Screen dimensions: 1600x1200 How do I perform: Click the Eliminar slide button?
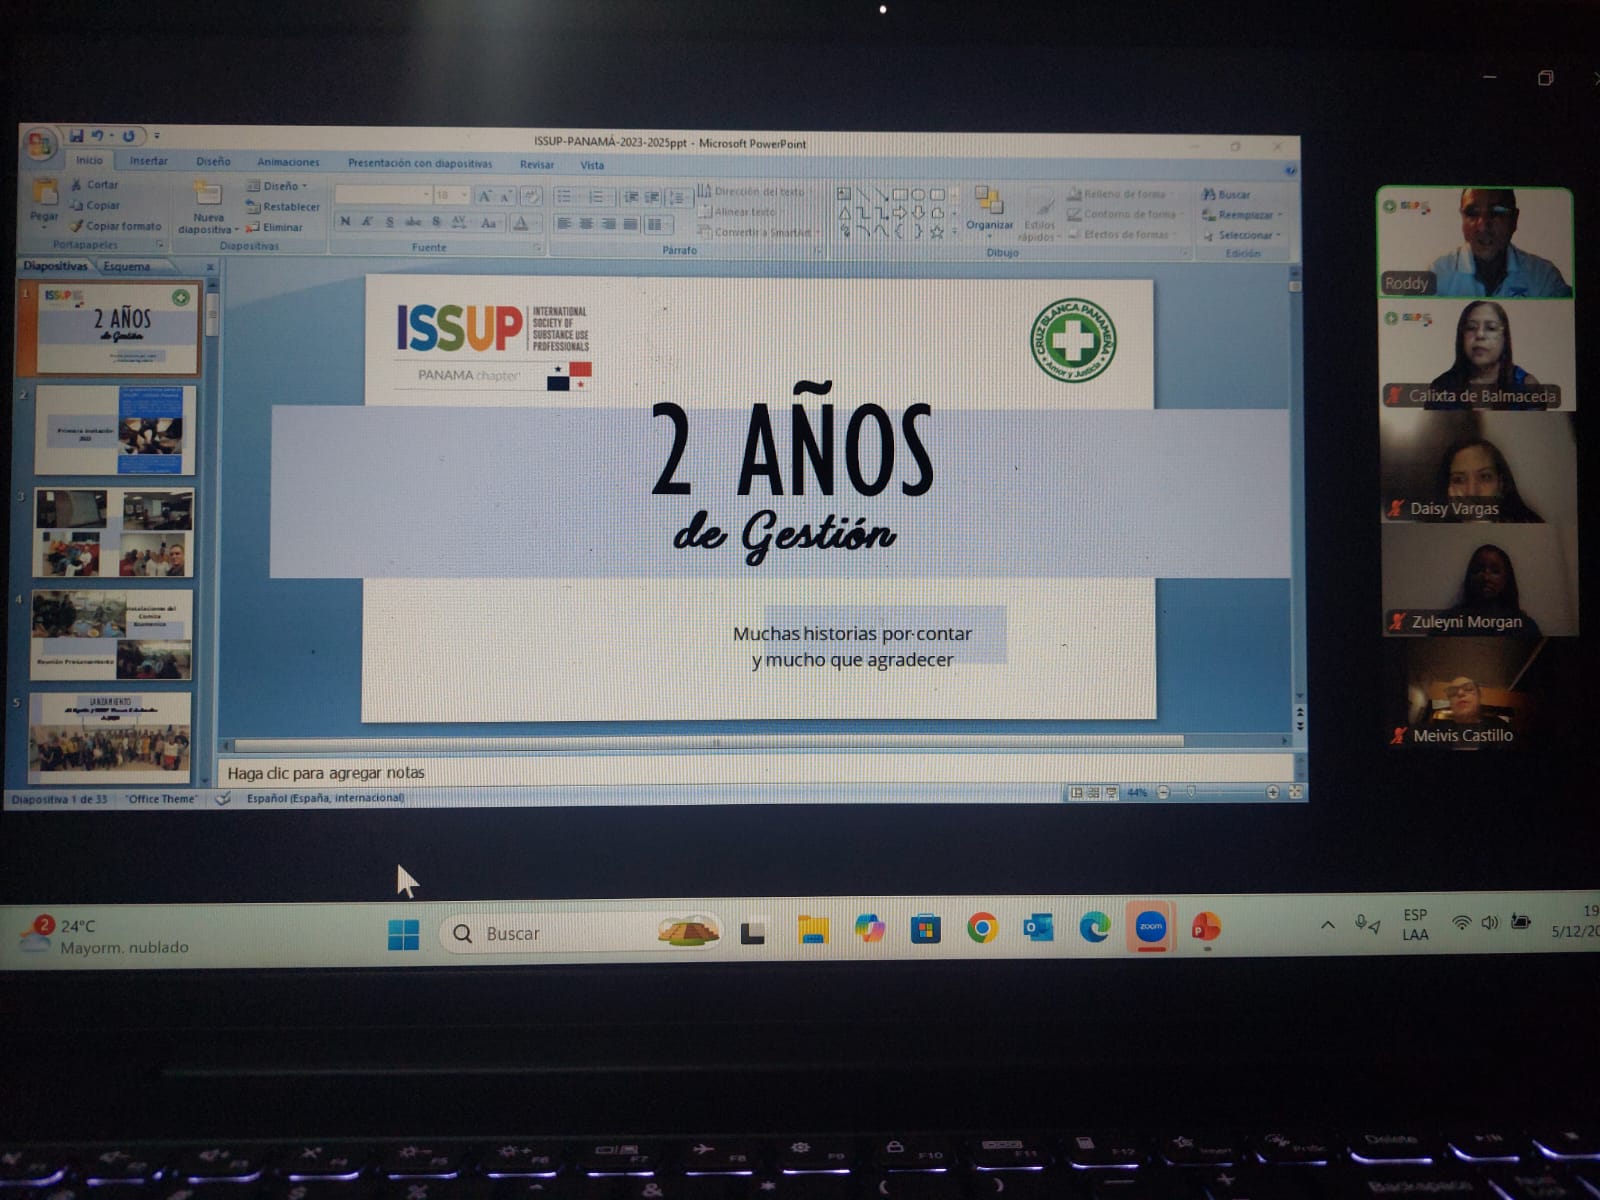click(x=275, y=228)
